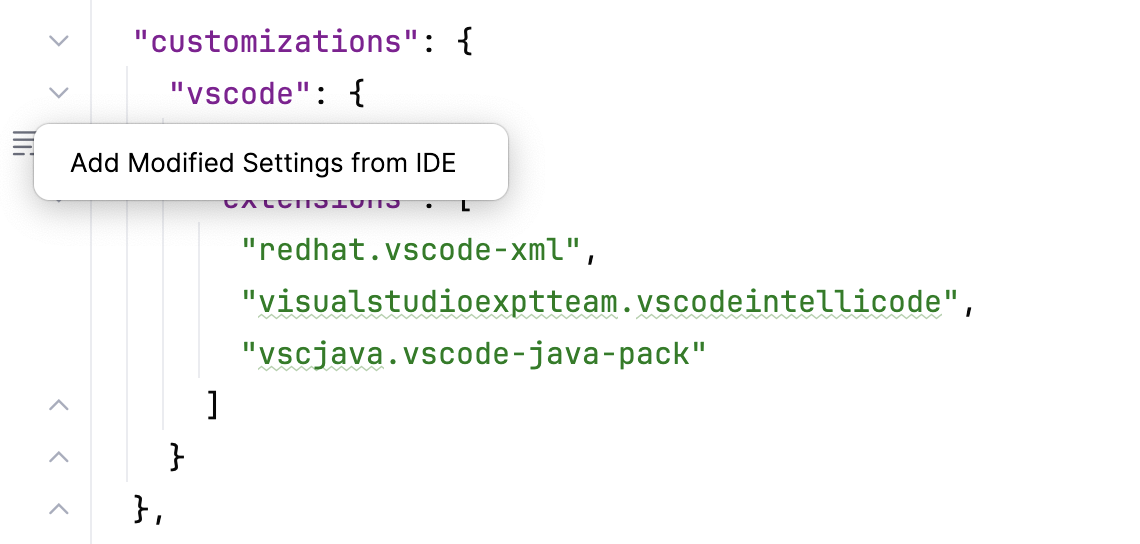Place caret in "customizations" key

pos(278,42)
